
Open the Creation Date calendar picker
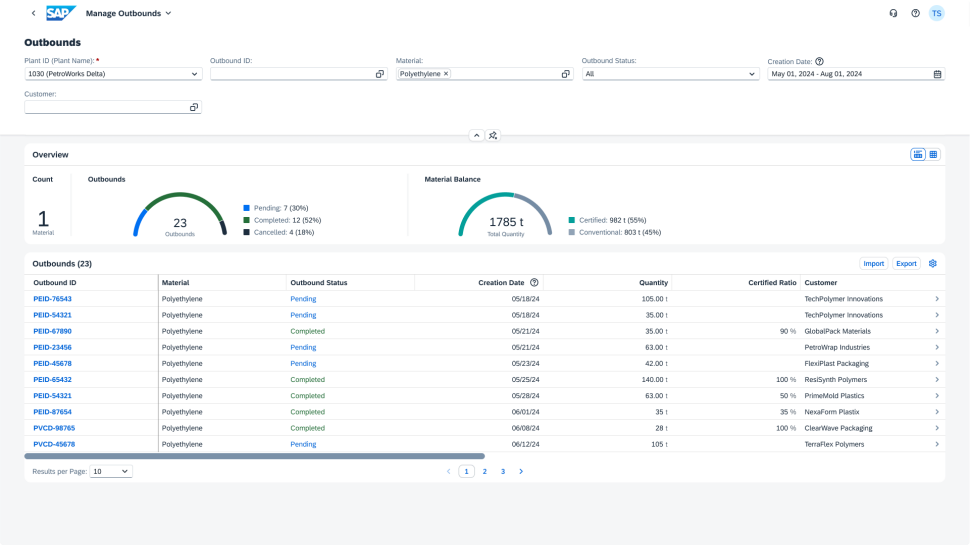point(937,74)
